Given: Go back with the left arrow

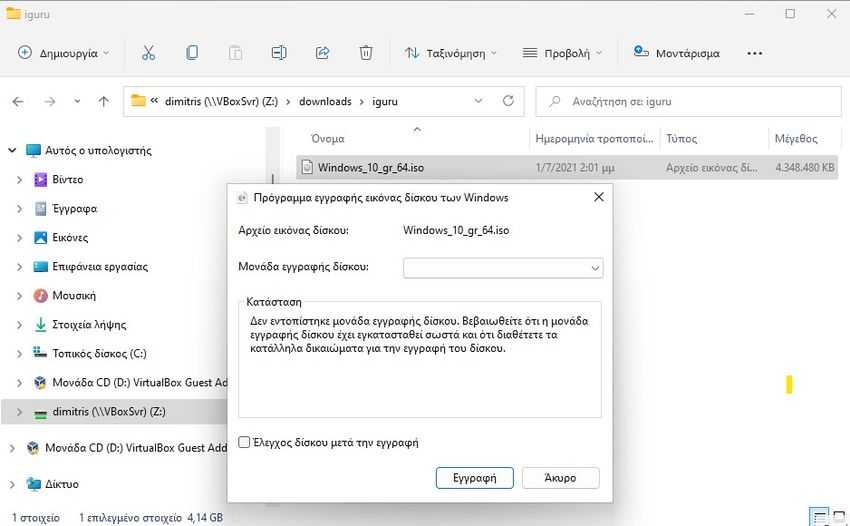Looking at the screenshot, I should click(x=18, y=101).
